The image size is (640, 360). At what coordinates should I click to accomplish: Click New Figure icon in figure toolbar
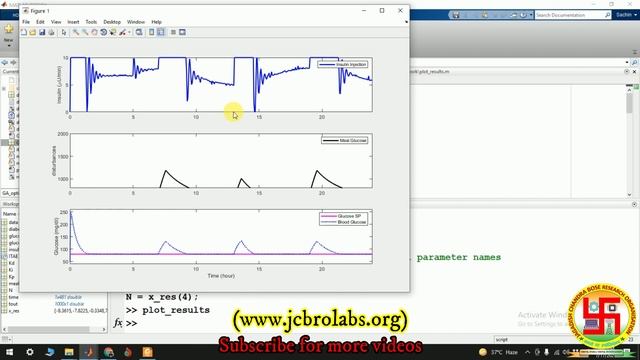click(x=24, y=32)
